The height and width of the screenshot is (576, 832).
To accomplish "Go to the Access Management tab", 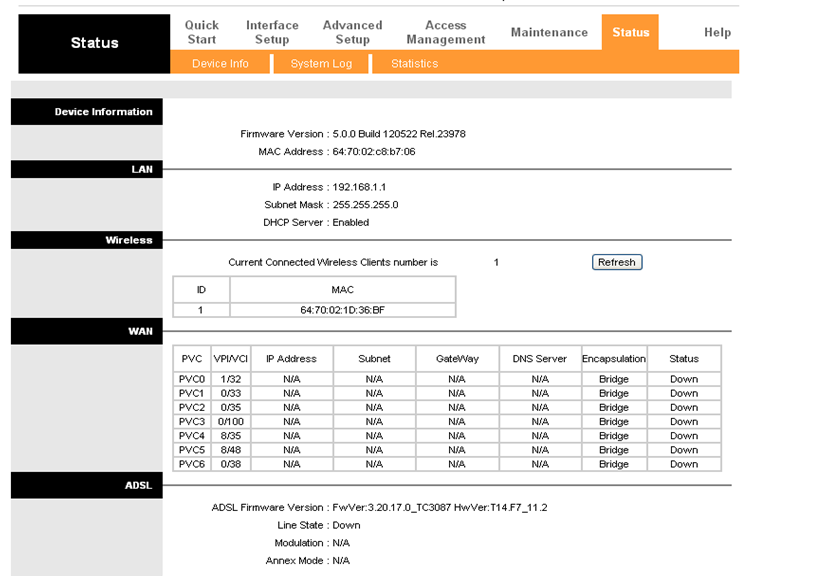I will (x=446, y=32).
